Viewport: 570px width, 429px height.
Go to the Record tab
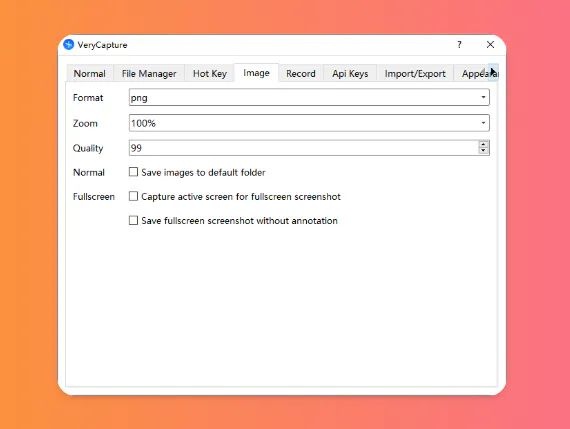(301, 73)
